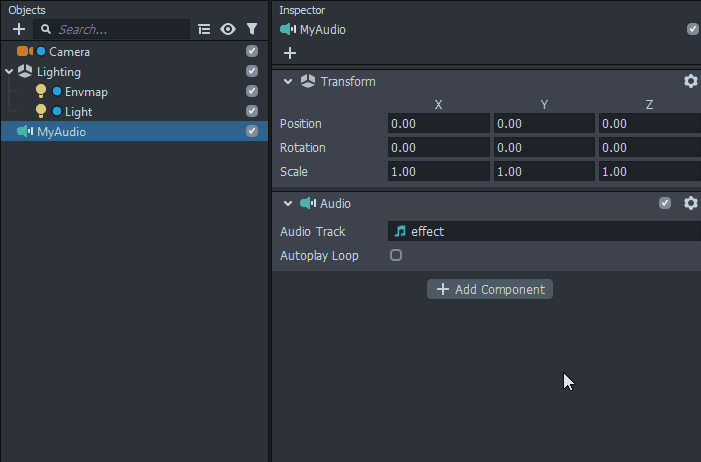
Task: Open the hierarchy list view icon
Action: [204, 30]
